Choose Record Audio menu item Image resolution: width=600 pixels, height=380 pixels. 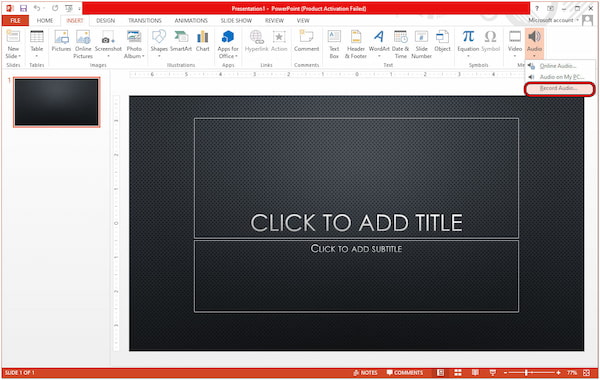(560, 88)
